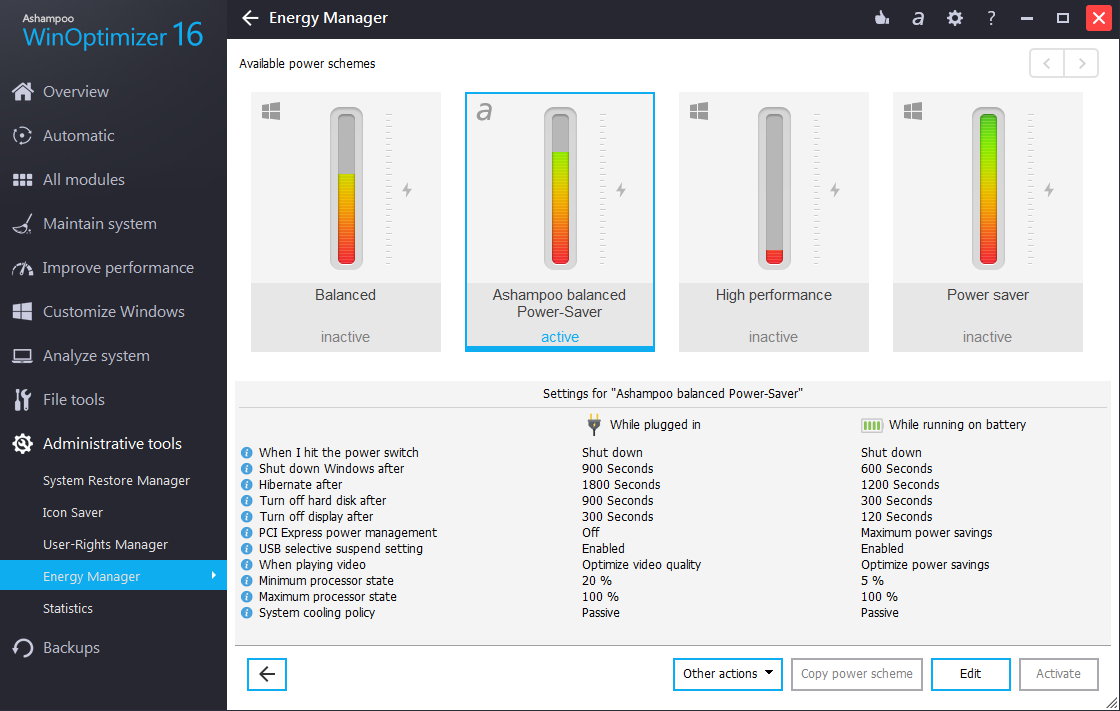Switch to the Power saver scheme
The height and width of the screenshot is (711, 1120).
tap(987, 220)
